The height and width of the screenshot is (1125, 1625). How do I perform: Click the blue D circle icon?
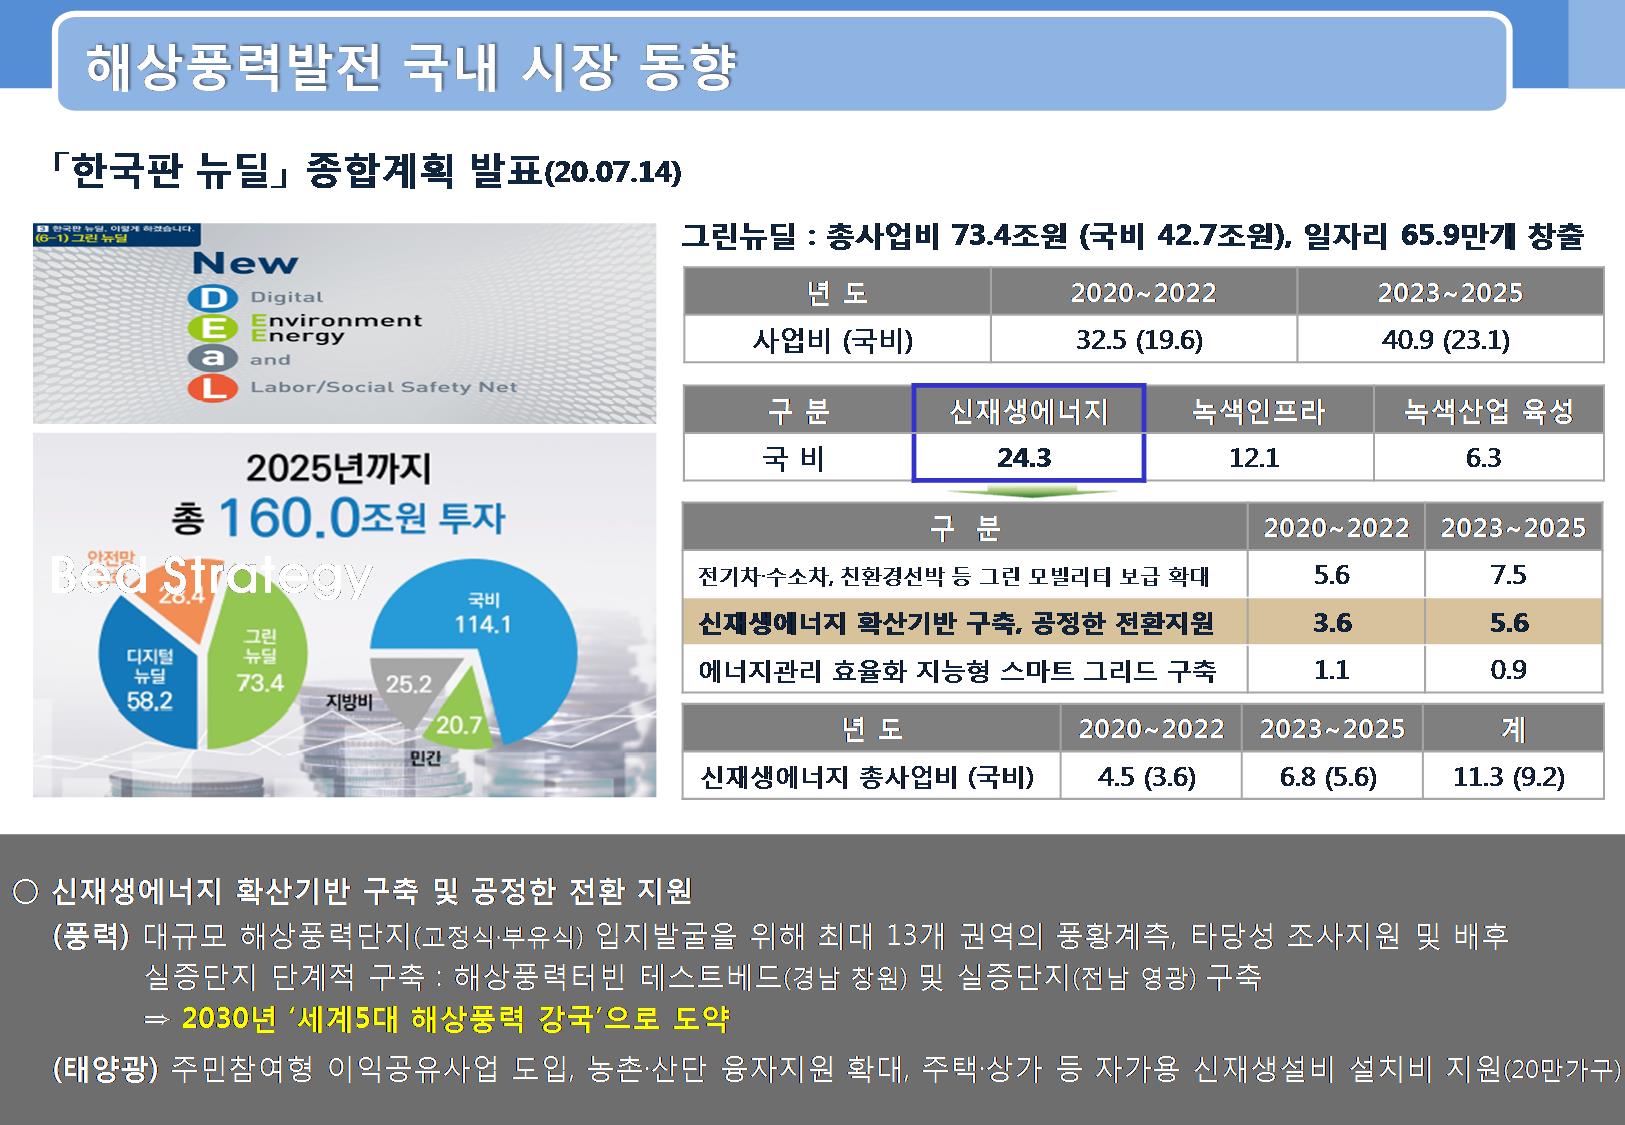(212, 297)
